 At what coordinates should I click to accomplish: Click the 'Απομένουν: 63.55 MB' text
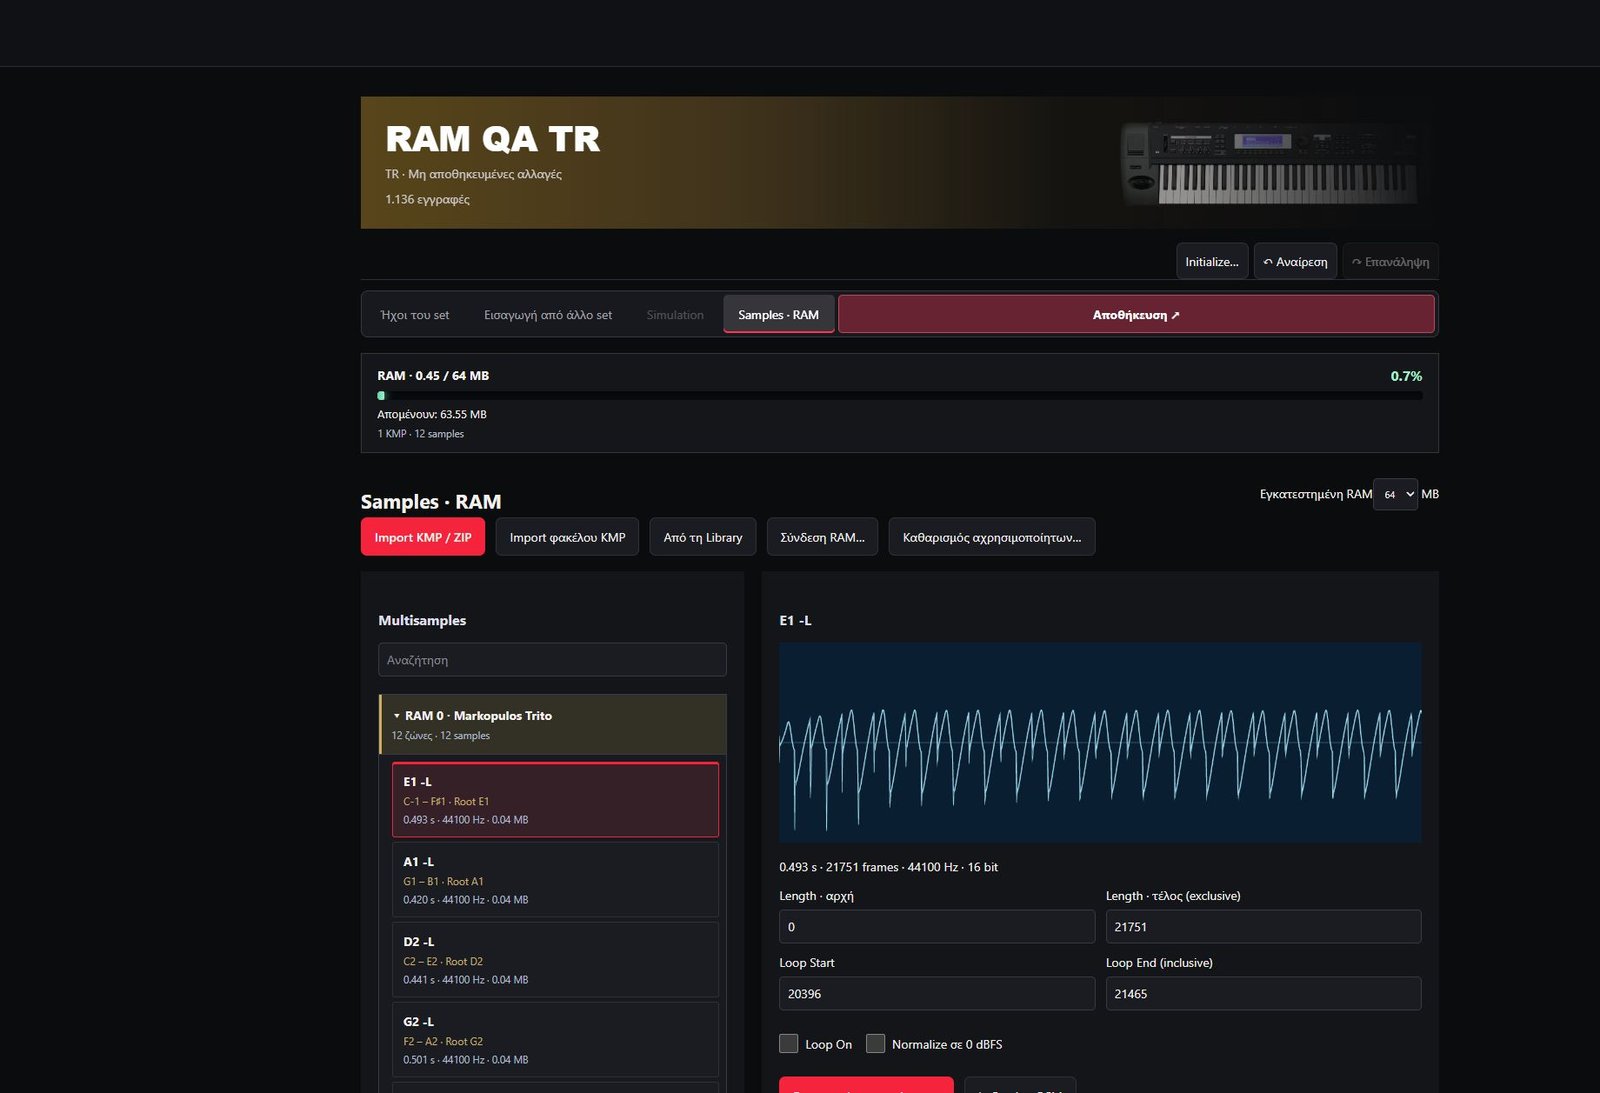432,414
